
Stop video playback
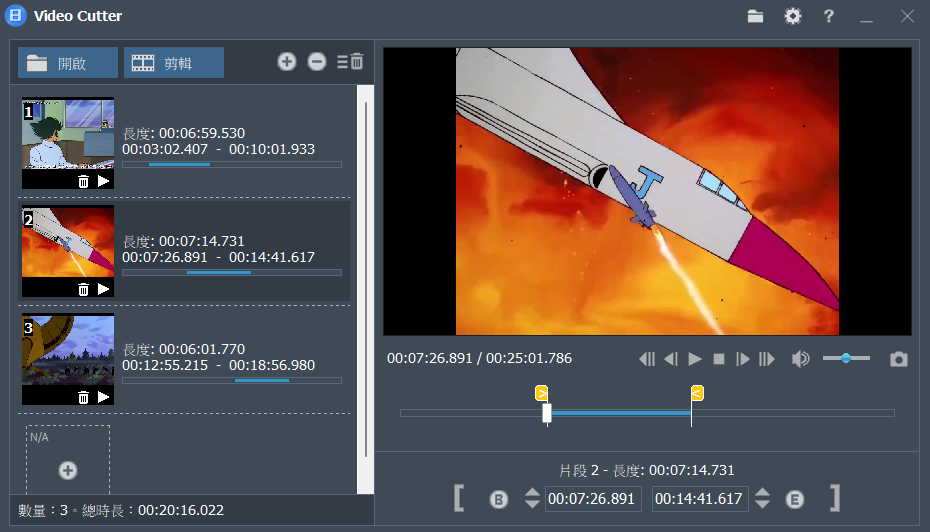pos(719,359)
